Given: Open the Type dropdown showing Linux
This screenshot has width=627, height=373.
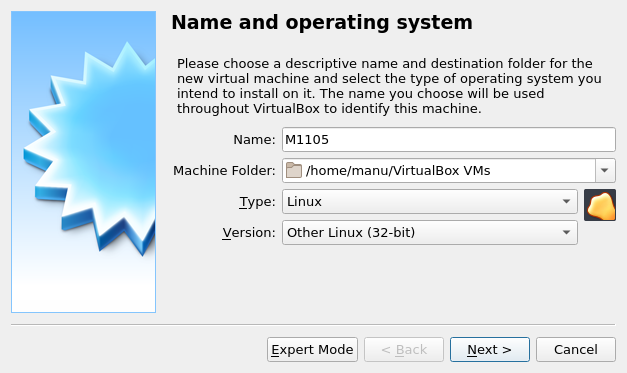Looking at the screenshot, I should (430, 201).
